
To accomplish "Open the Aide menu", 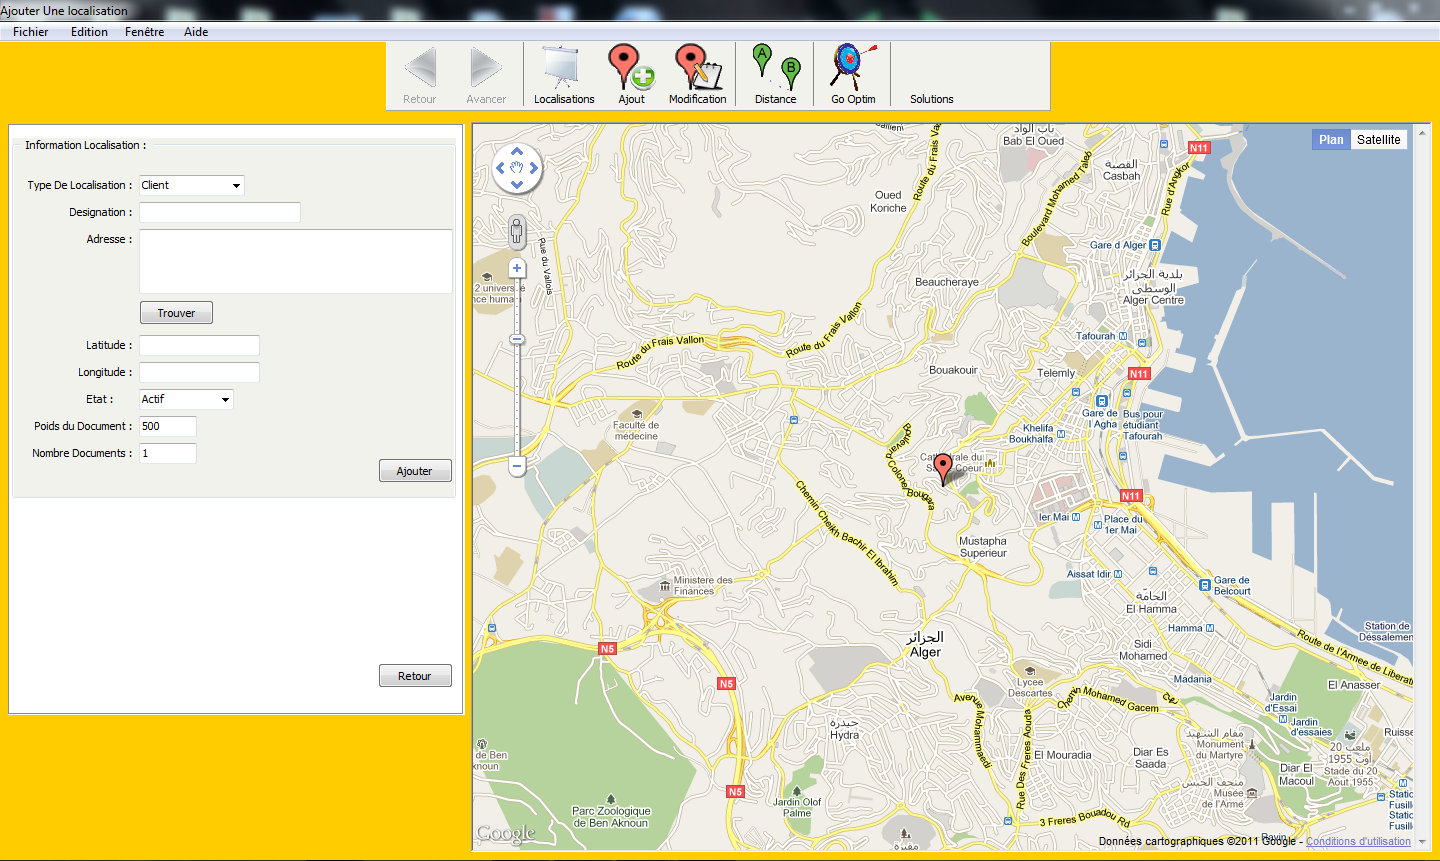I will pos(196,32).
